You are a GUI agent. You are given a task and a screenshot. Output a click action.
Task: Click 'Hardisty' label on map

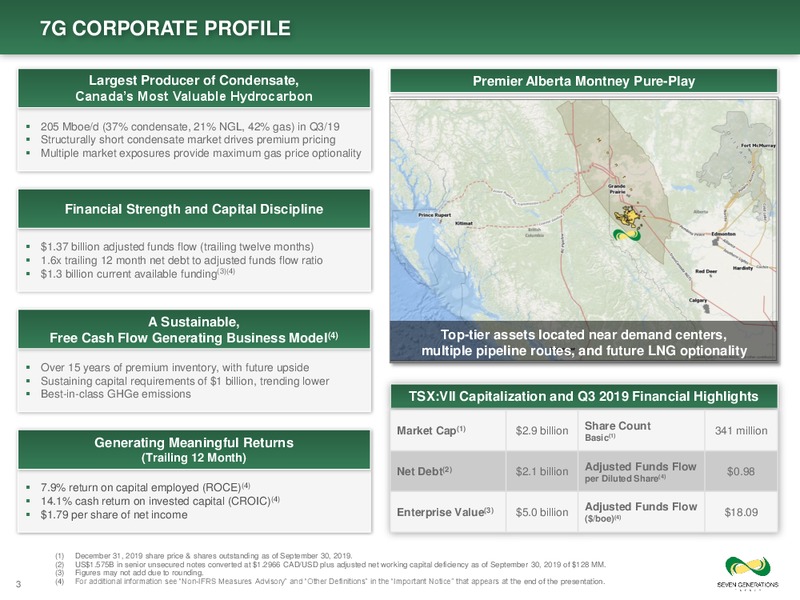click(x=743, y=268)
